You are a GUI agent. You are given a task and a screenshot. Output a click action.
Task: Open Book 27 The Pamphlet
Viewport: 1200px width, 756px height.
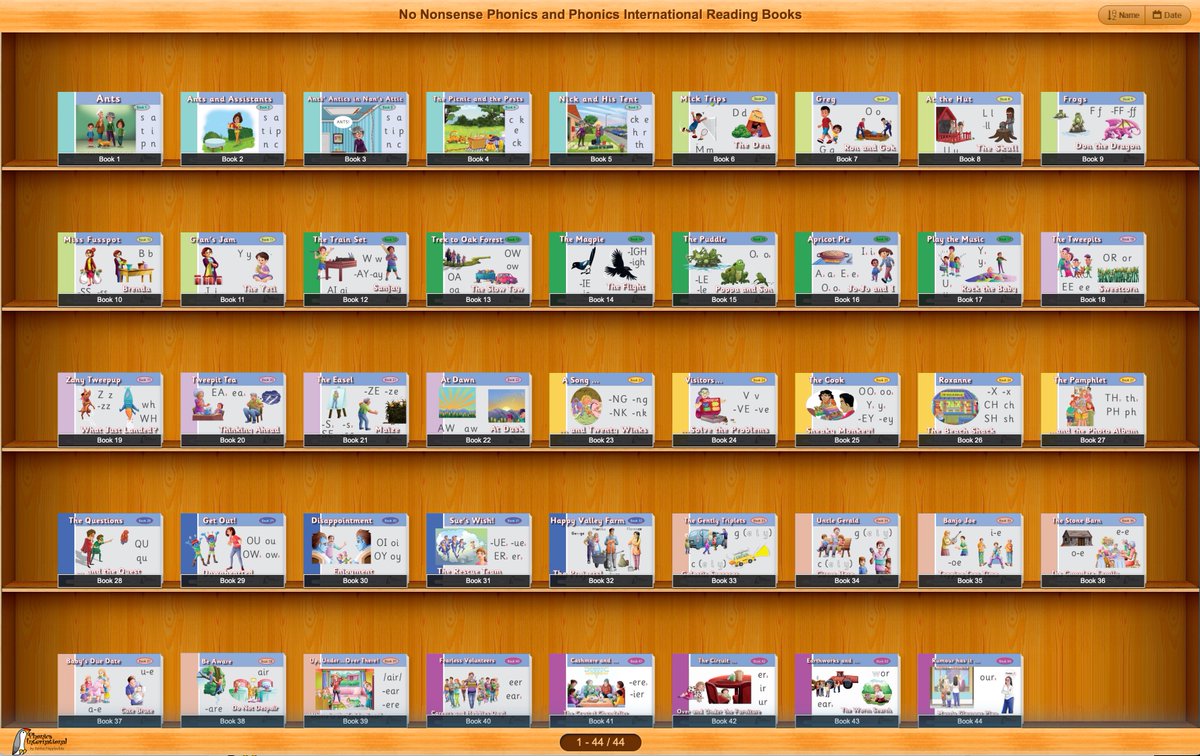point(1094,410)
